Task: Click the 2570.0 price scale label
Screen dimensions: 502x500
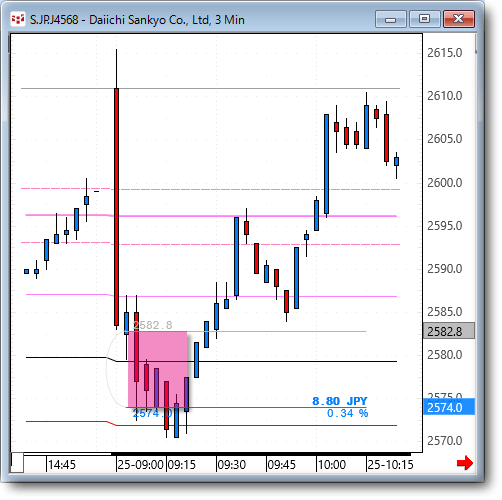Action: (x=445, y=441)
